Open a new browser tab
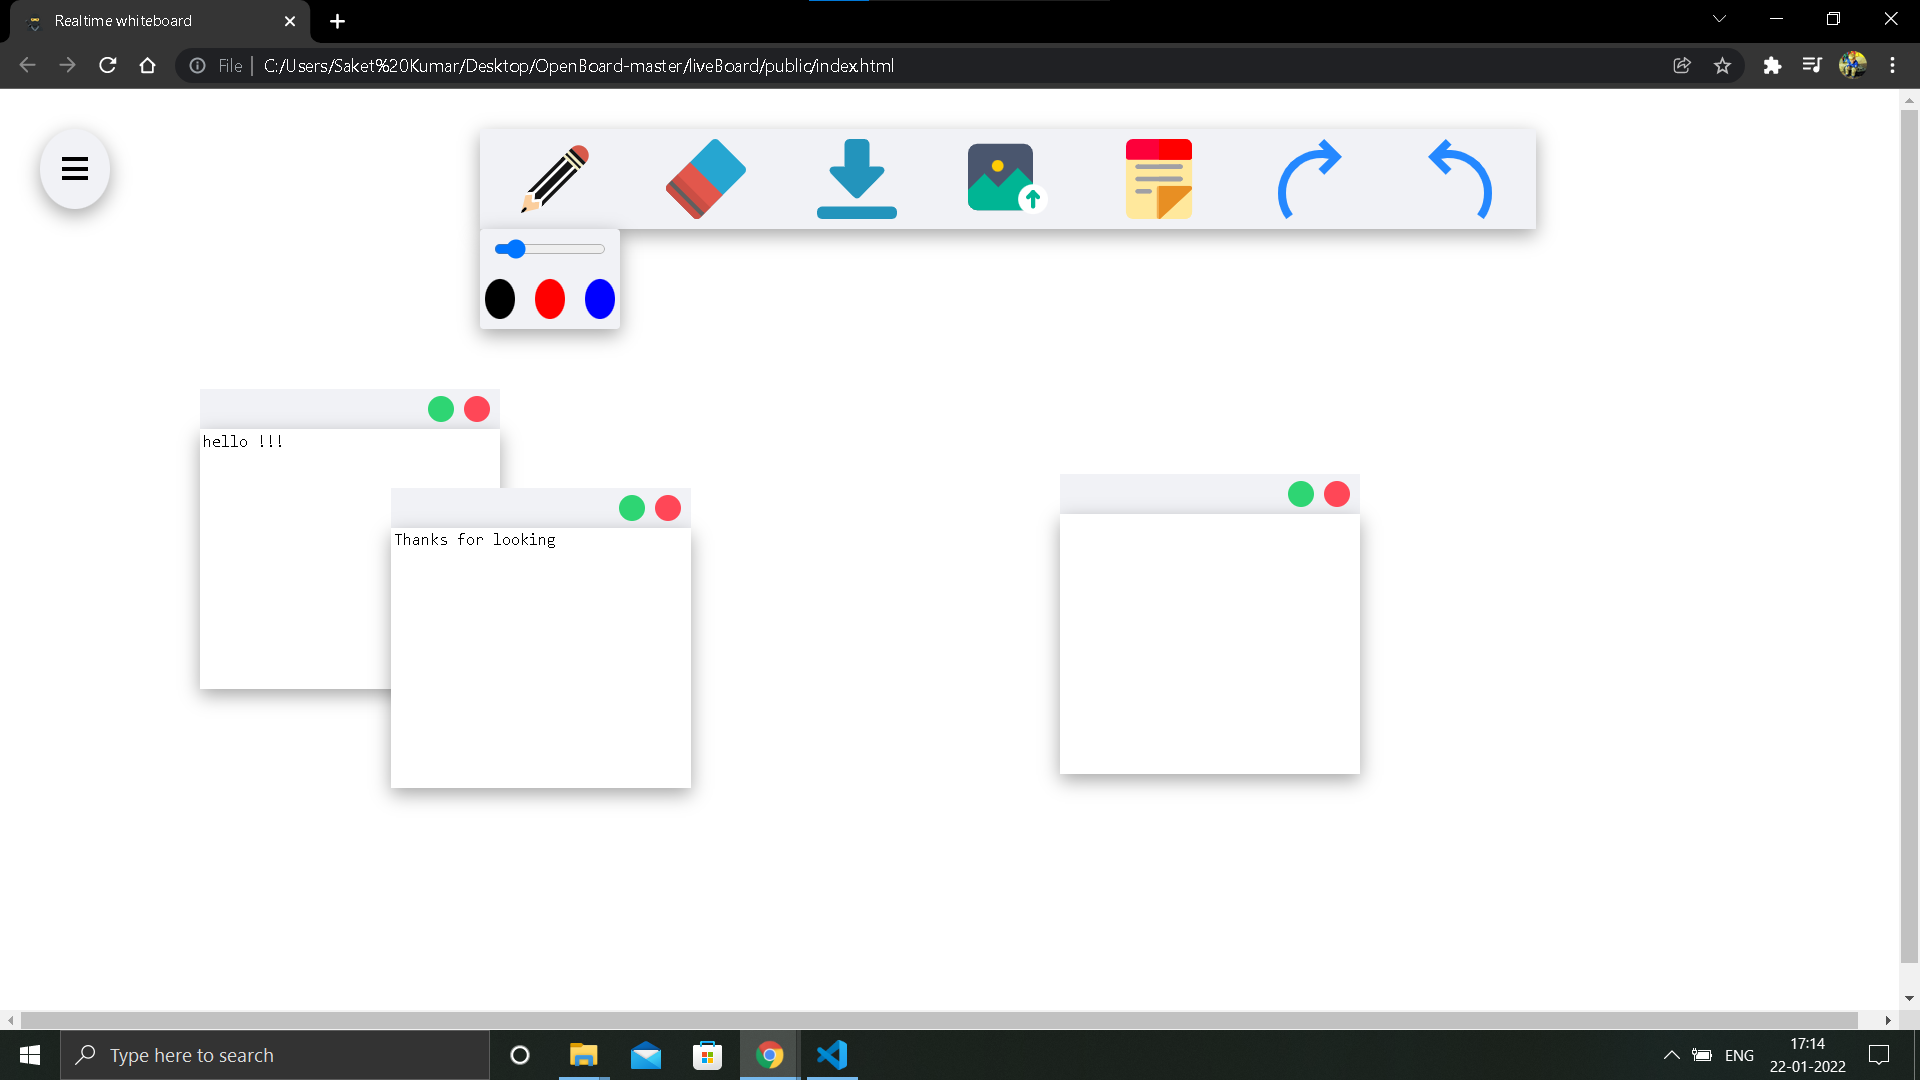Screen dimensions: 1920x1080 click(337, 21)
